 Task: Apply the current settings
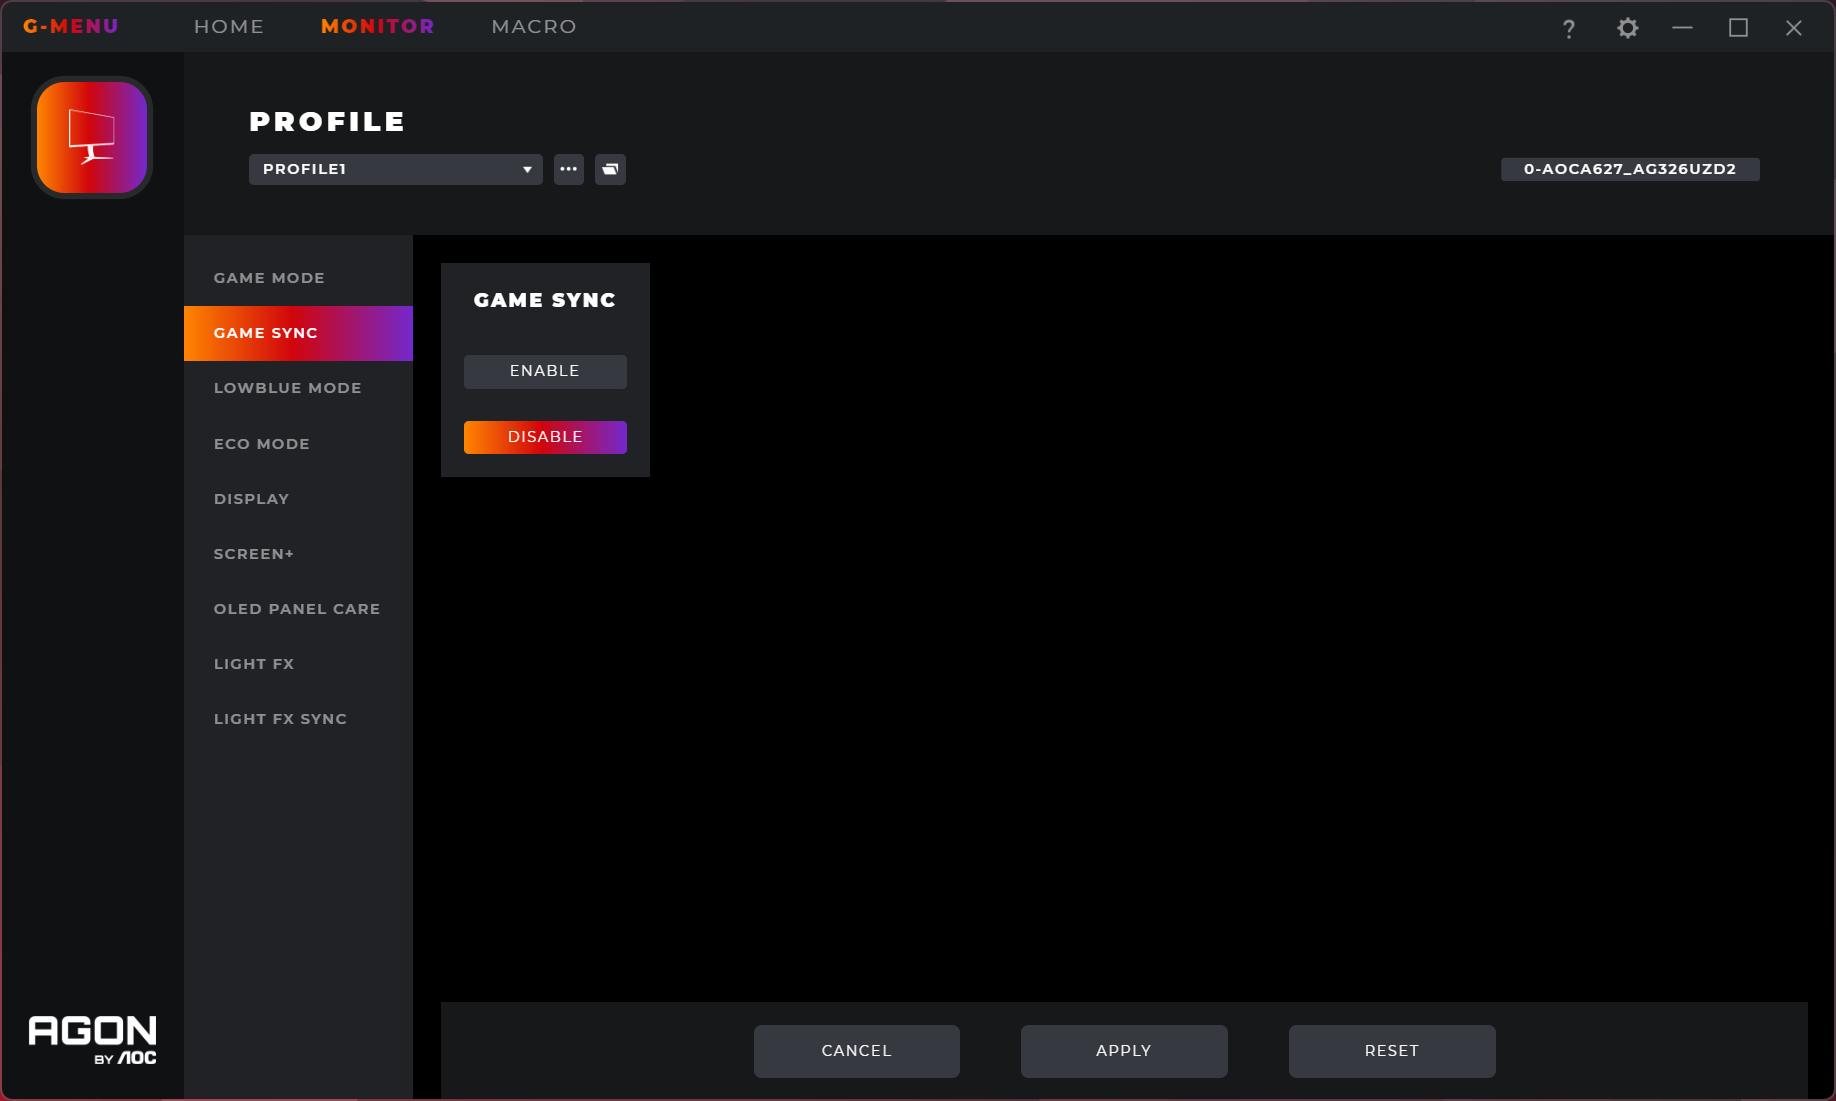1124,1051
